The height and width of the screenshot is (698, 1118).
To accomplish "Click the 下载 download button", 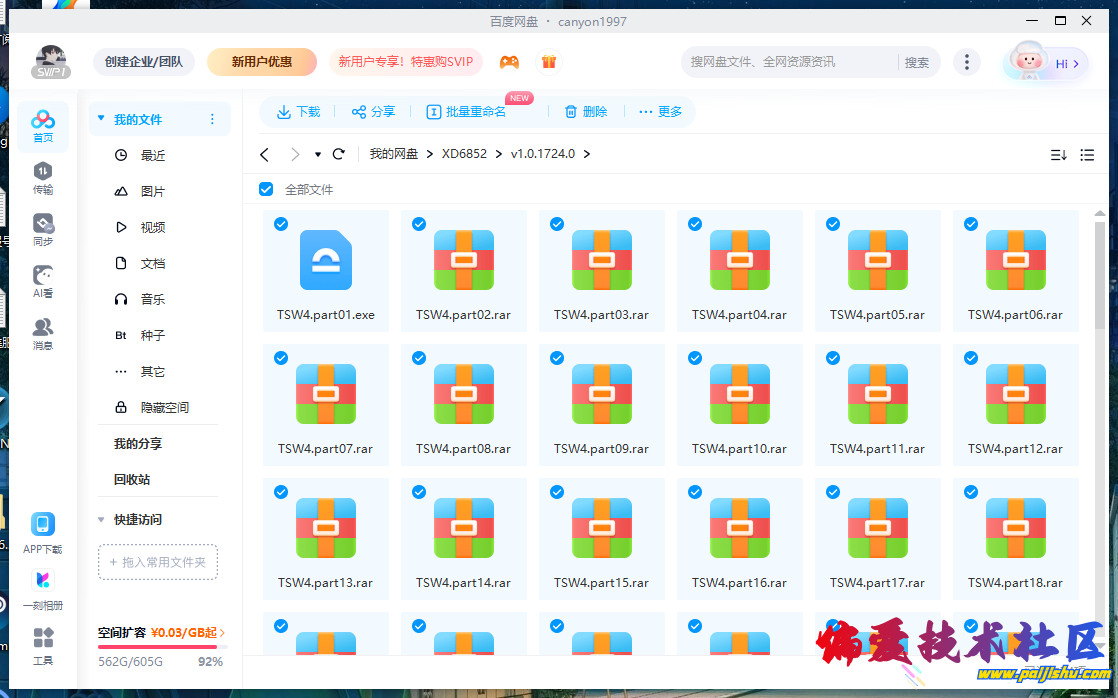I will point(299,112).
